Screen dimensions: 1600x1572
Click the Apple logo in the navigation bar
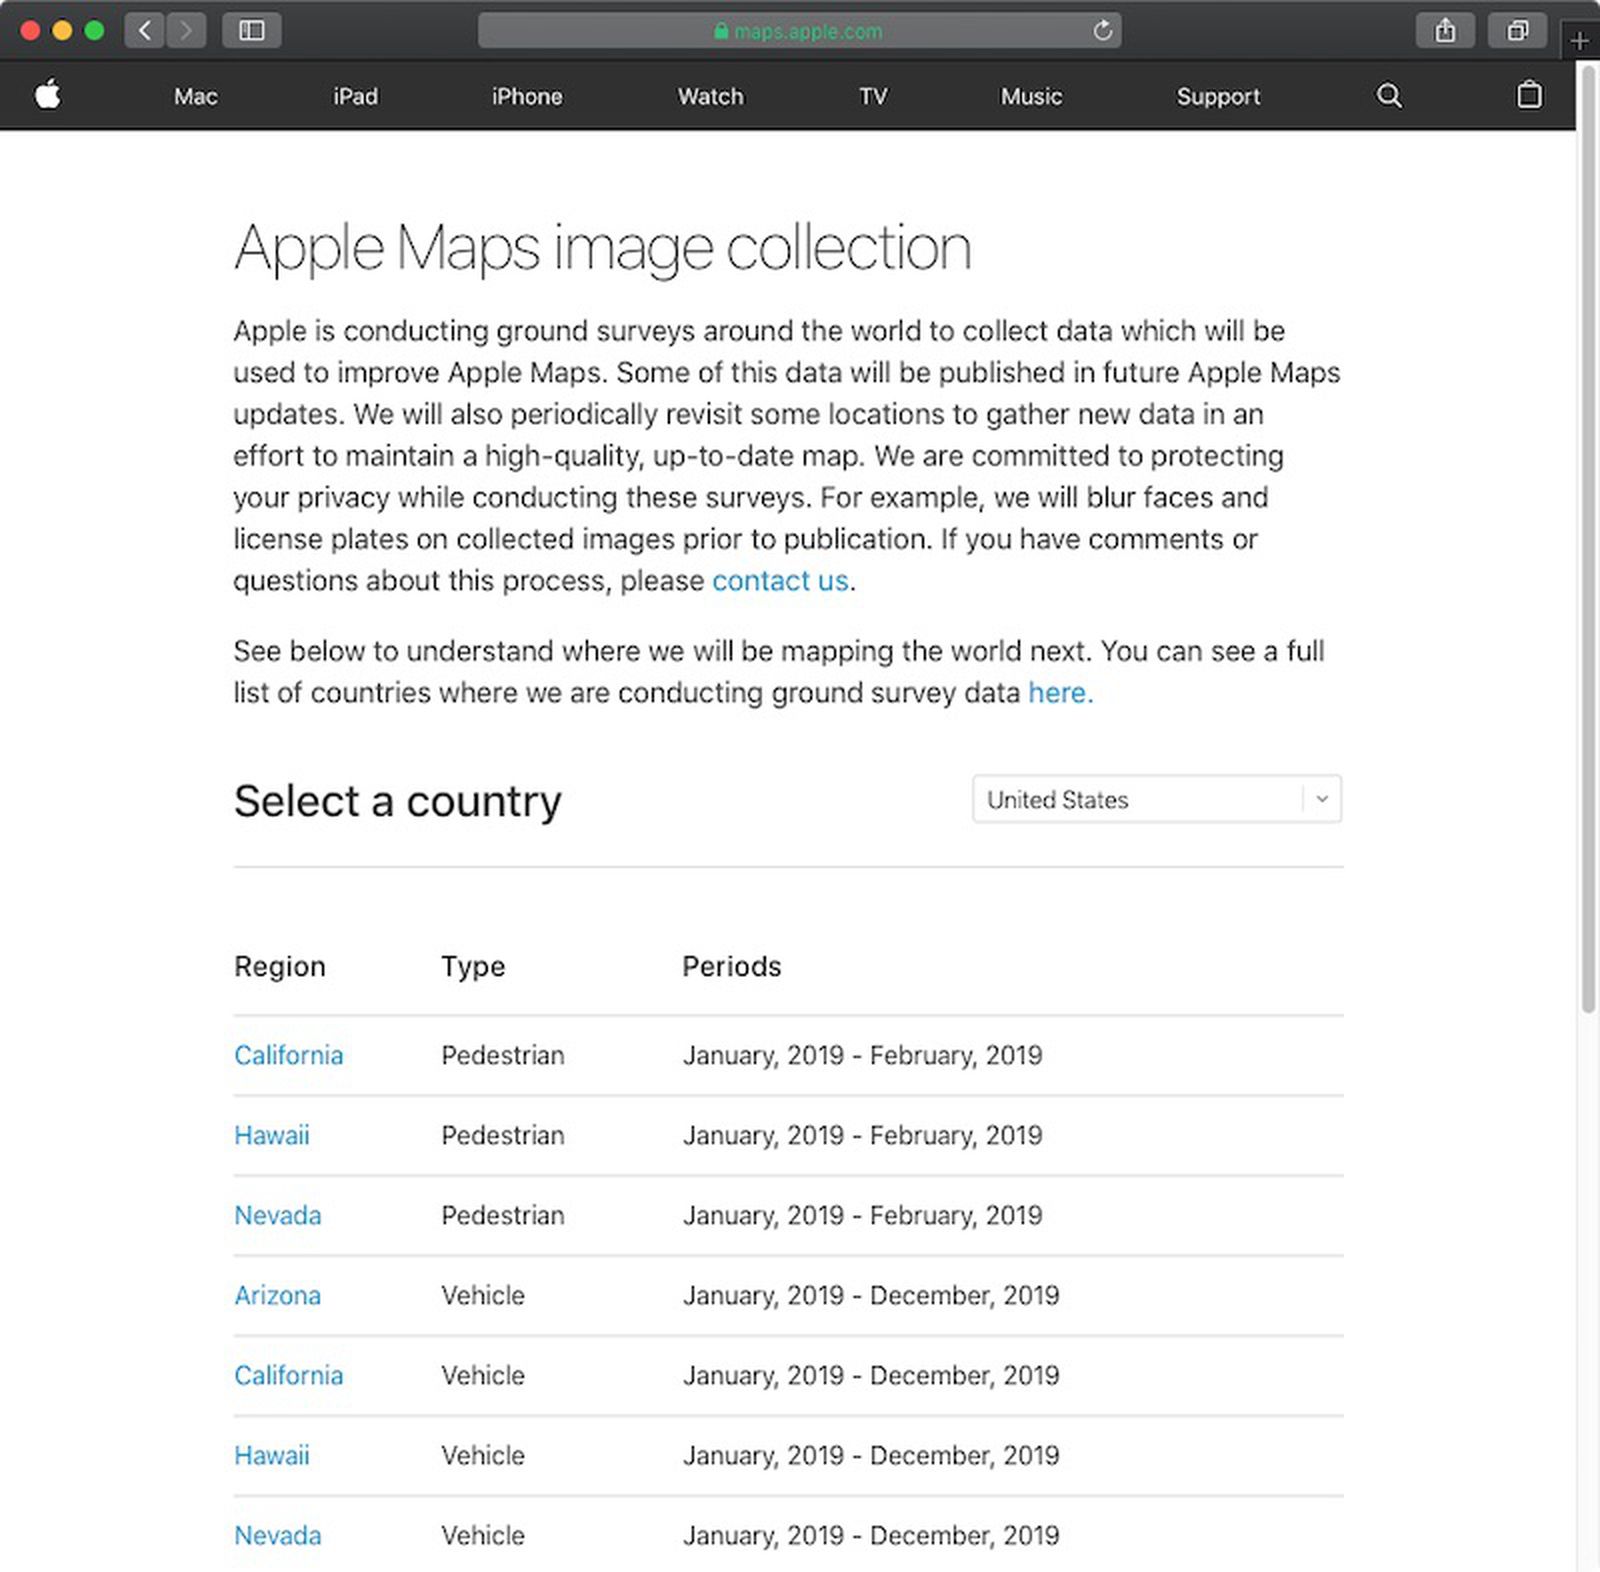point(47,95)
